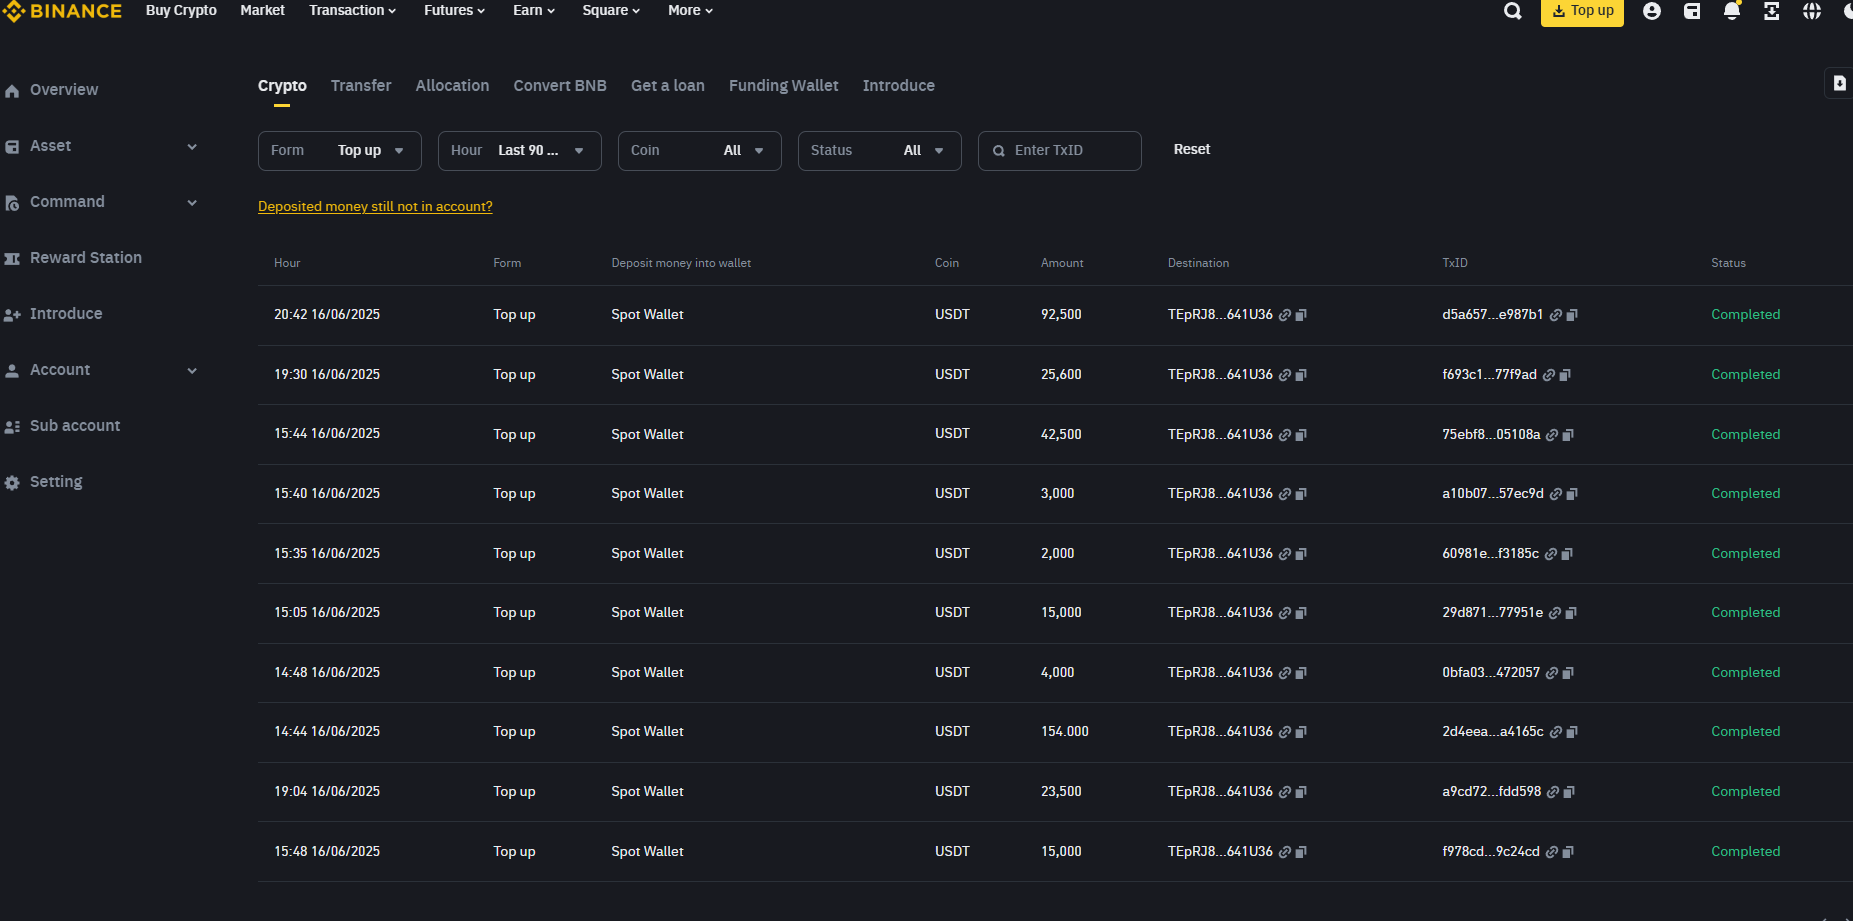
Task: Click the Enter TxID search field
Action: [x=1060, y=151]
